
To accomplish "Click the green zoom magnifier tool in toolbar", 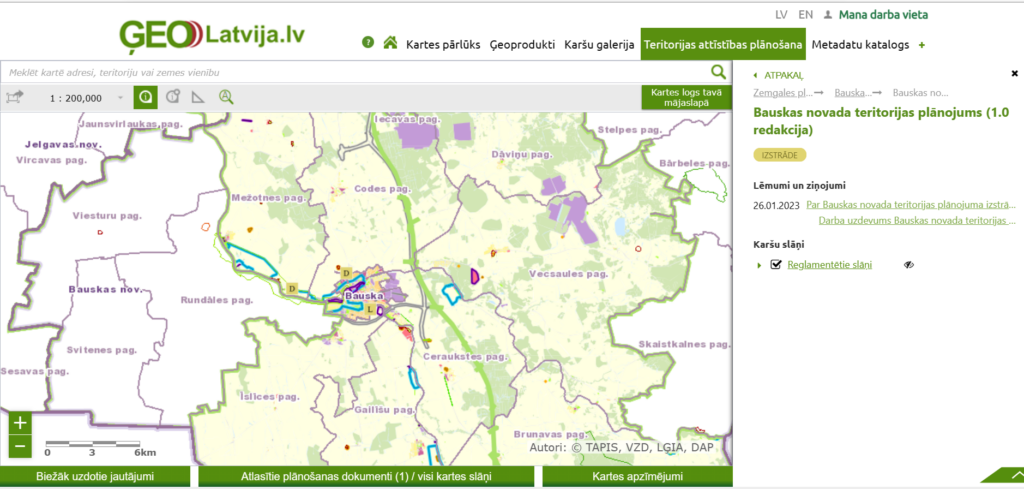I will [x=226, y=97].
